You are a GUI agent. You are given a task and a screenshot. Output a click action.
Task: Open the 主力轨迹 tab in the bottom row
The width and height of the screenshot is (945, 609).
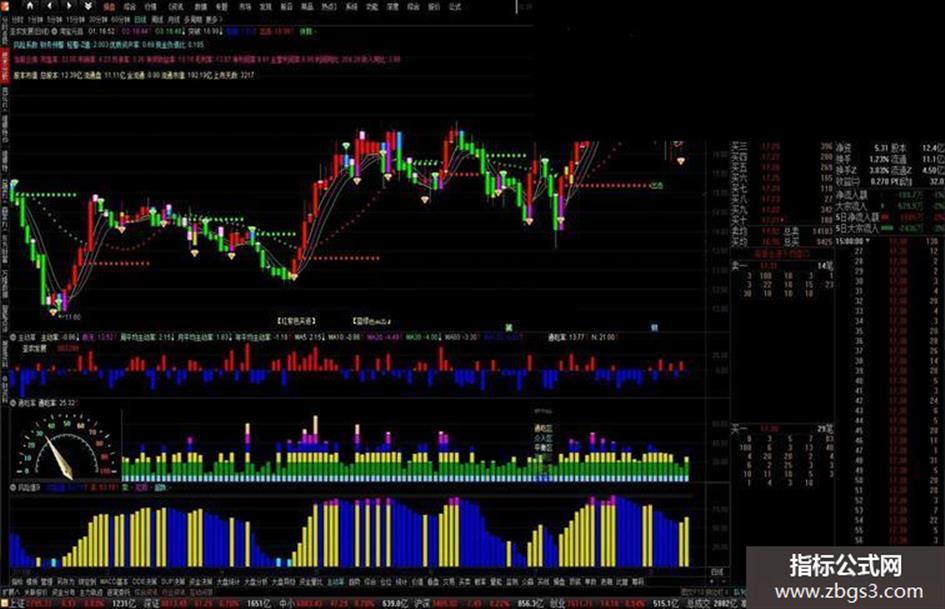point(91,593)
